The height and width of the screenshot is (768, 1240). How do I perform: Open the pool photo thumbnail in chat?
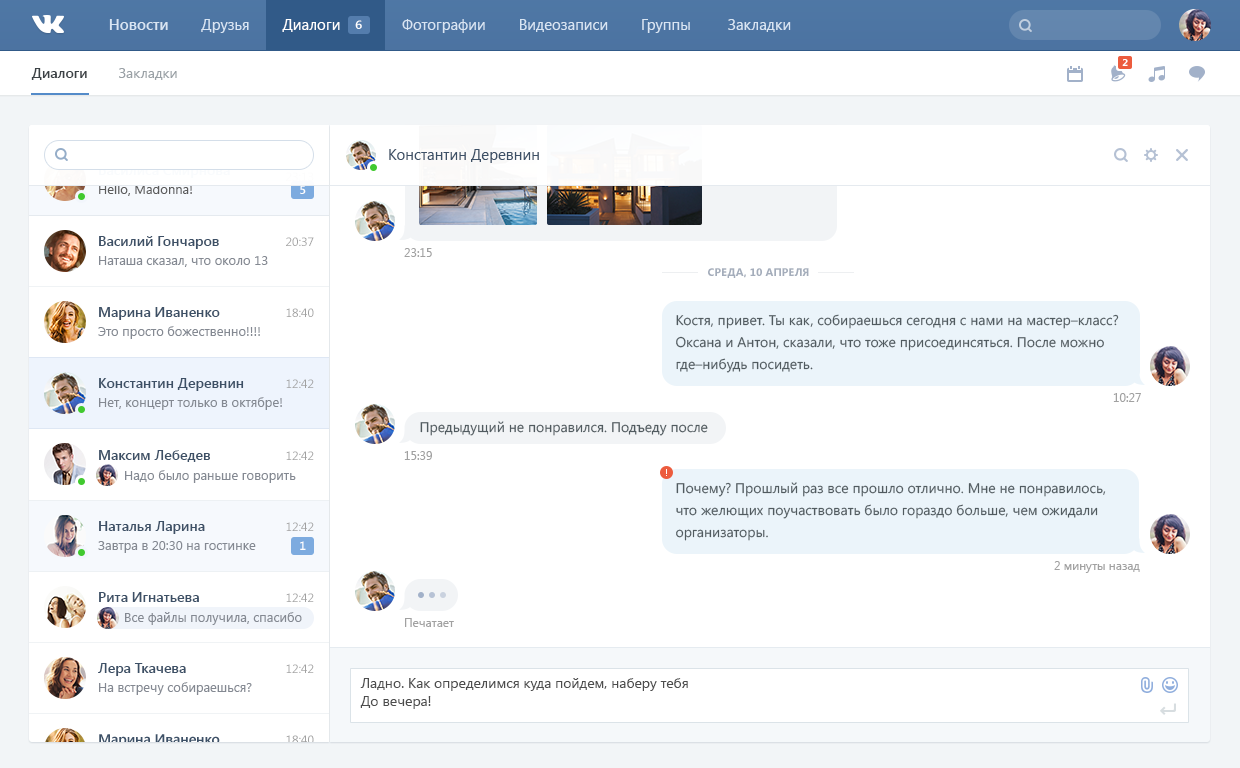(x=478, y=204)
